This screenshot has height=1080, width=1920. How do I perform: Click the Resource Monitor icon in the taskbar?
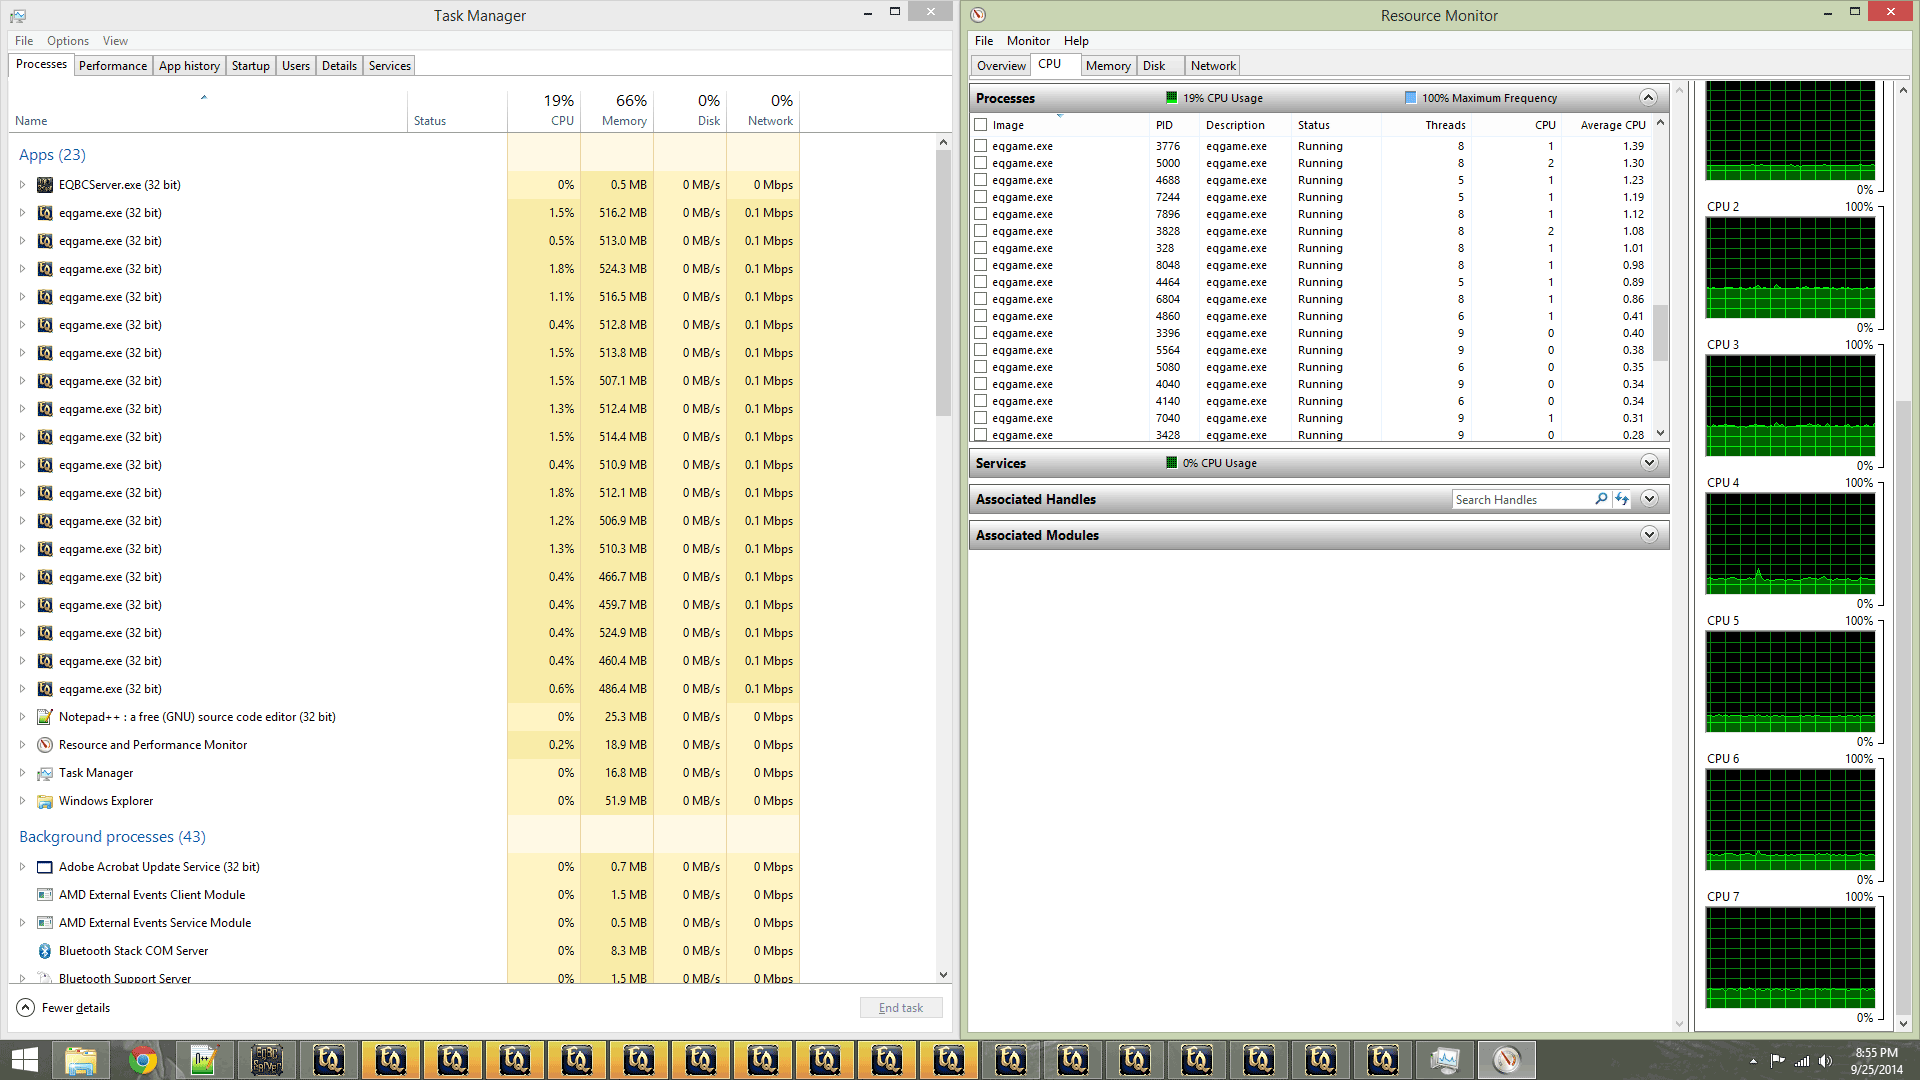(x=1507, y=1059)
